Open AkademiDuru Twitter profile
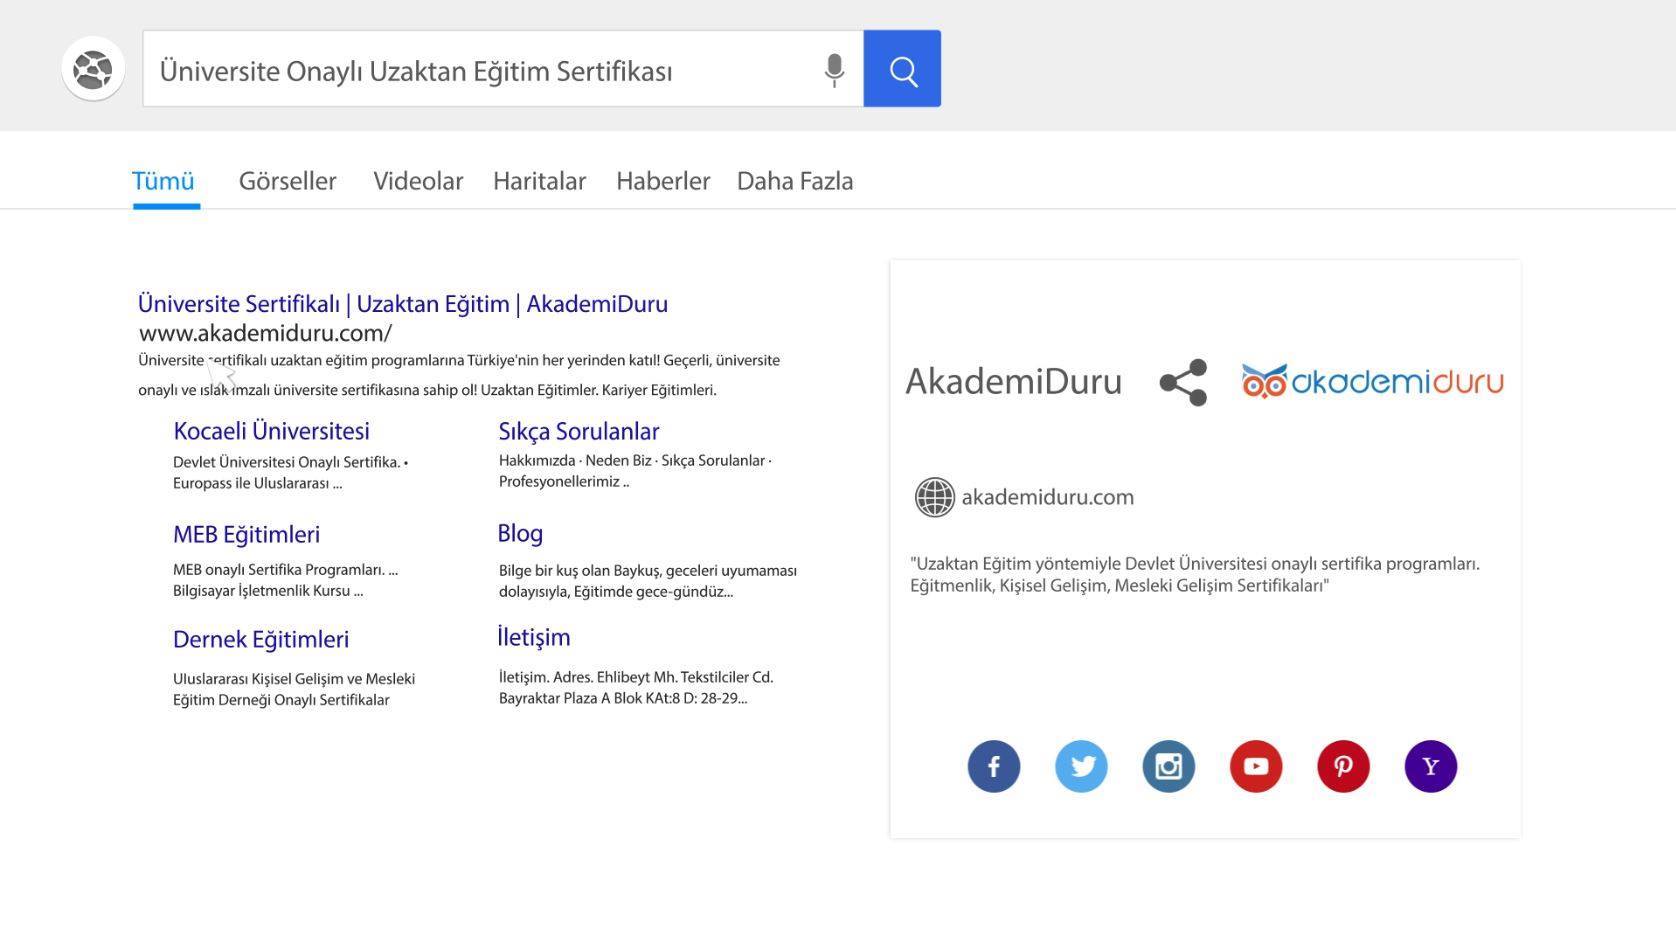Image resolution: width=1676 pixels, height=941 pixels. click(x=1081, y=766)
